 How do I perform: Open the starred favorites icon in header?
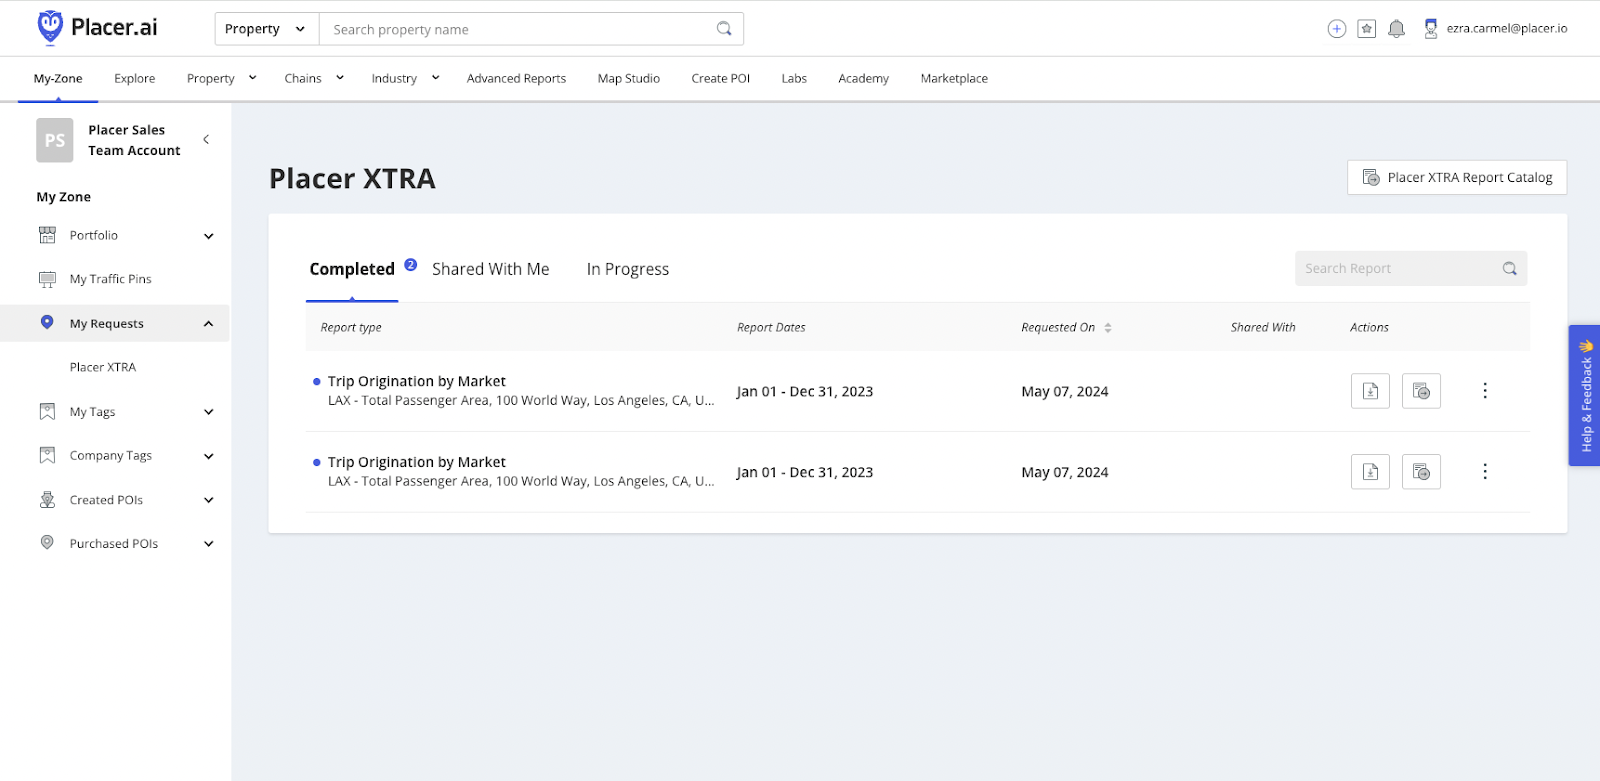(x=1367, y=29)
